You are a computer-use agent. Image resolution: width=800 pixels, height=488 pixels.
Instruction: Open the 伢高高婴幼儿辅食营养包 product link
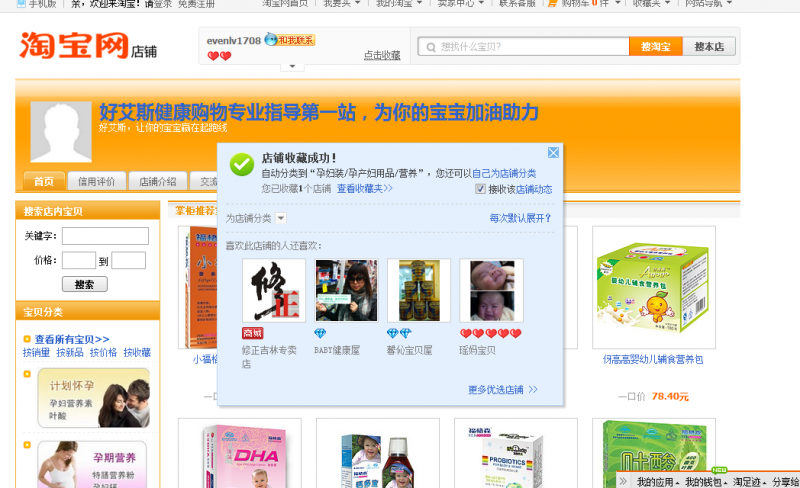point(653,359)
